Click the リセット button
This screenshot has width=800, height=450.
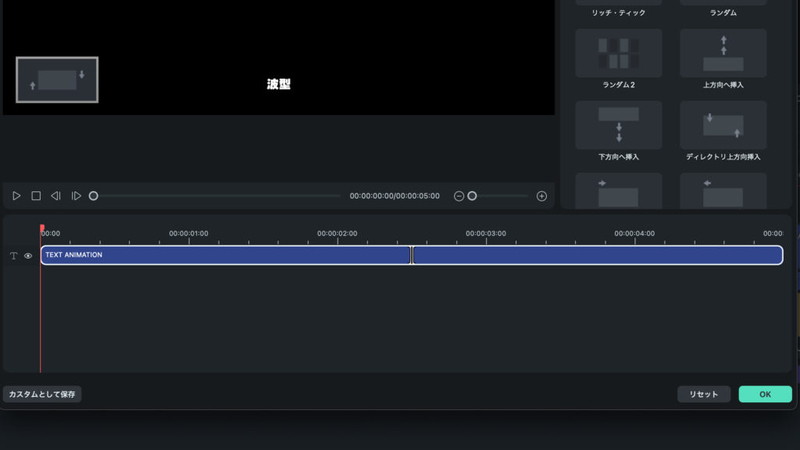(x=704, y=394)
